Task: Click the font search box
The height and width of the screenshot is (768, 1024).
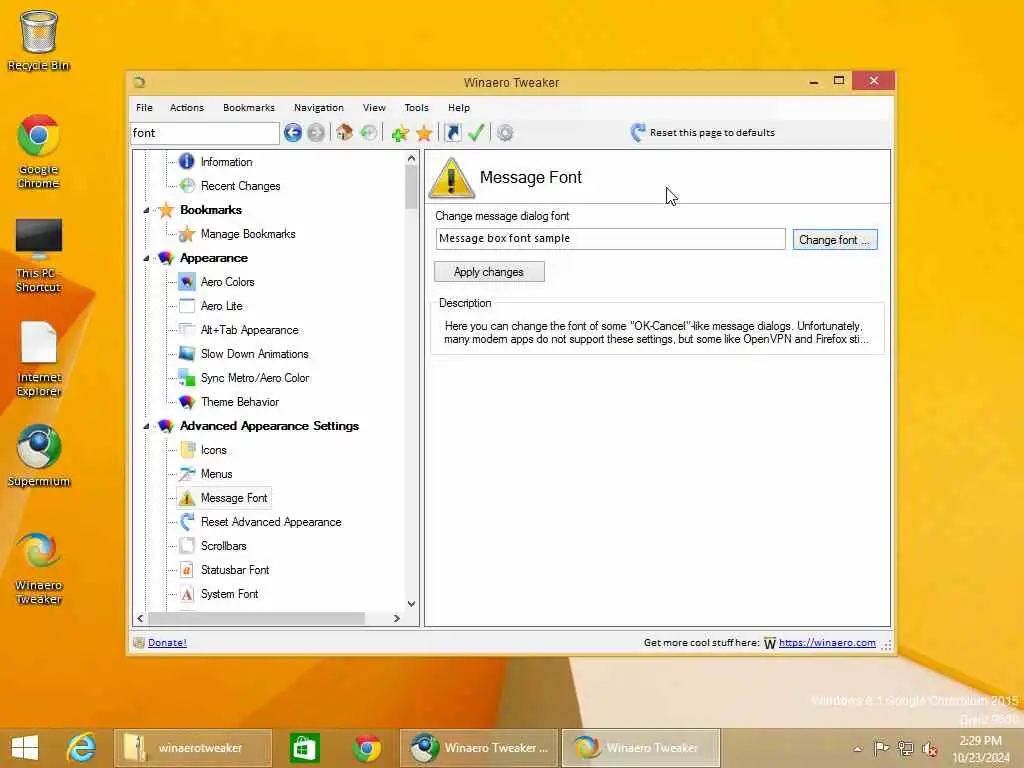Action: 205,133
